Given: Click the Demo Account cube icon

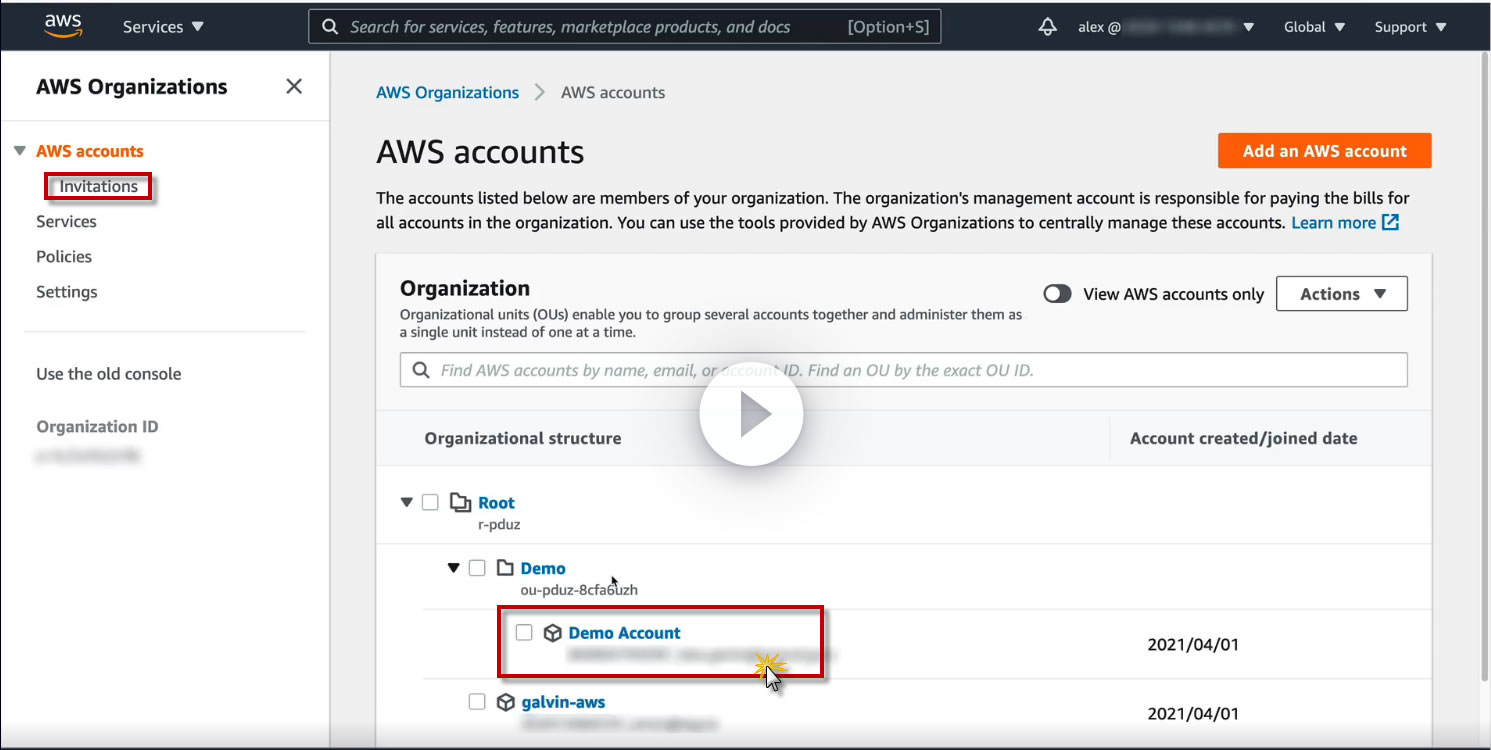Looking at the screenshot, I should [x=552, y=633].
